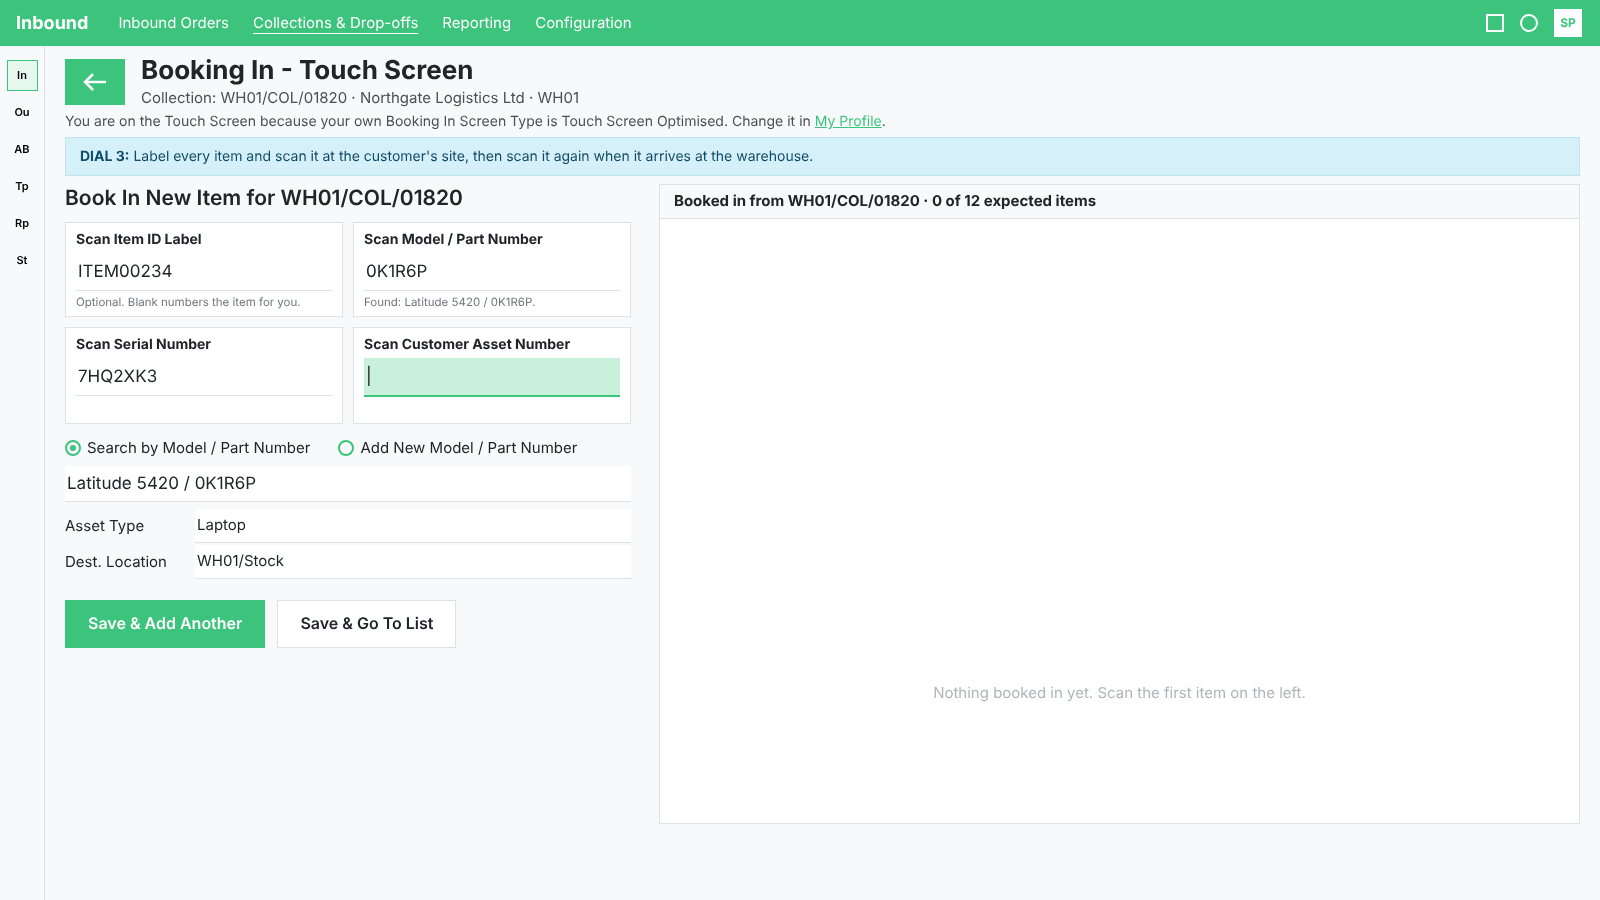Click Save & Add Another button

165,624
